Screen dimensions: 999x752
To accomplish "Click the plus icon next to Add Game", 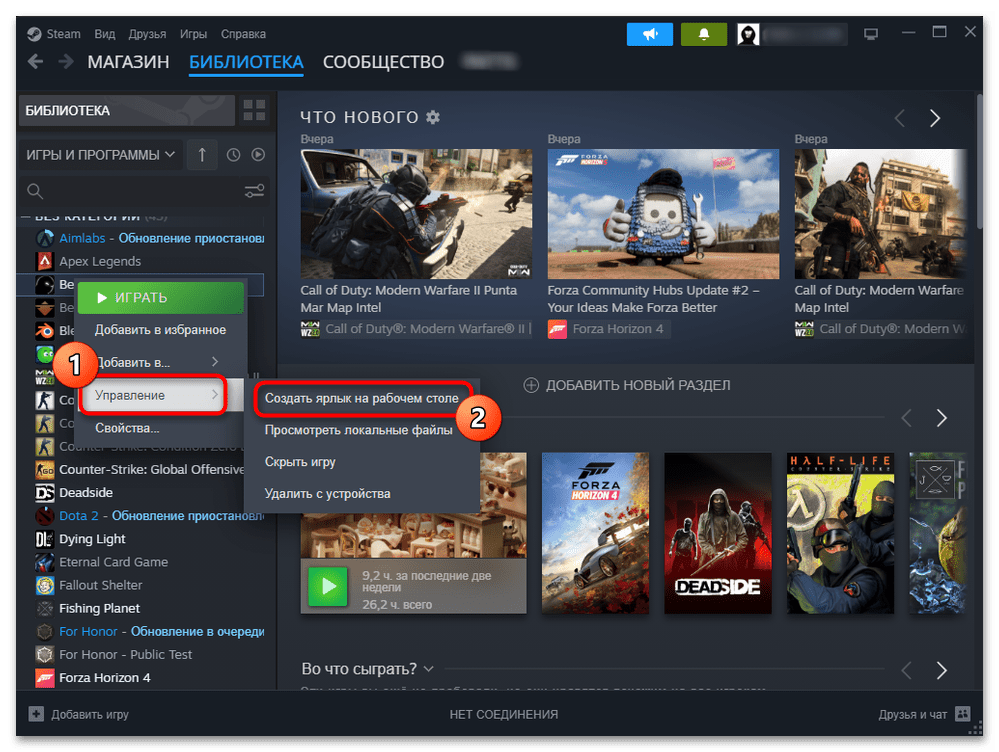I will (x=36, y=714).
